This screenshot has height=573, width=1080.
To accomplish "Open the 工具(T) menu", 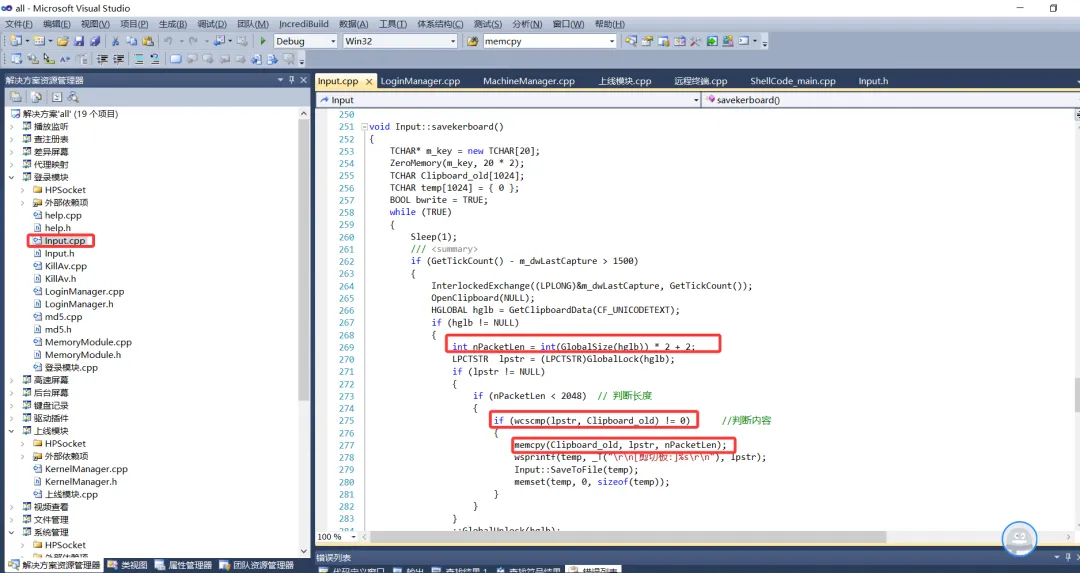I will click(x=393, y=24).
